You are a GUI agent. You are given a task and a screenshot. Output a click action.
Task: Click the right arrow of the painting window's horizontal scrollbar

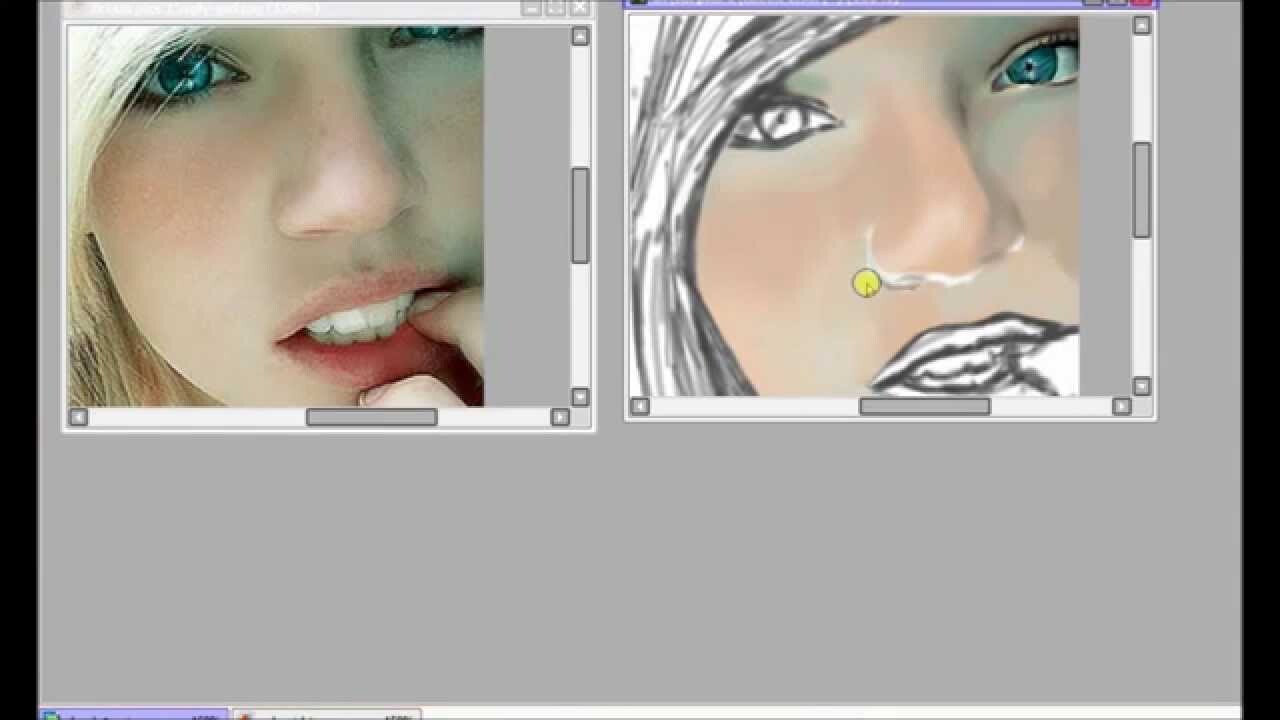(x=1122, y=406)
